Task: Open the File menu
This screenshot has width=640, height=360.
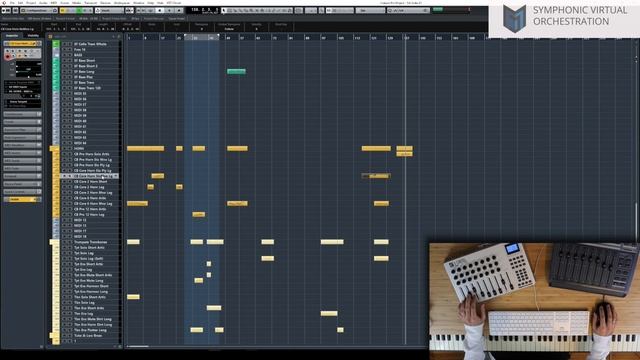Action: (12, 3)
